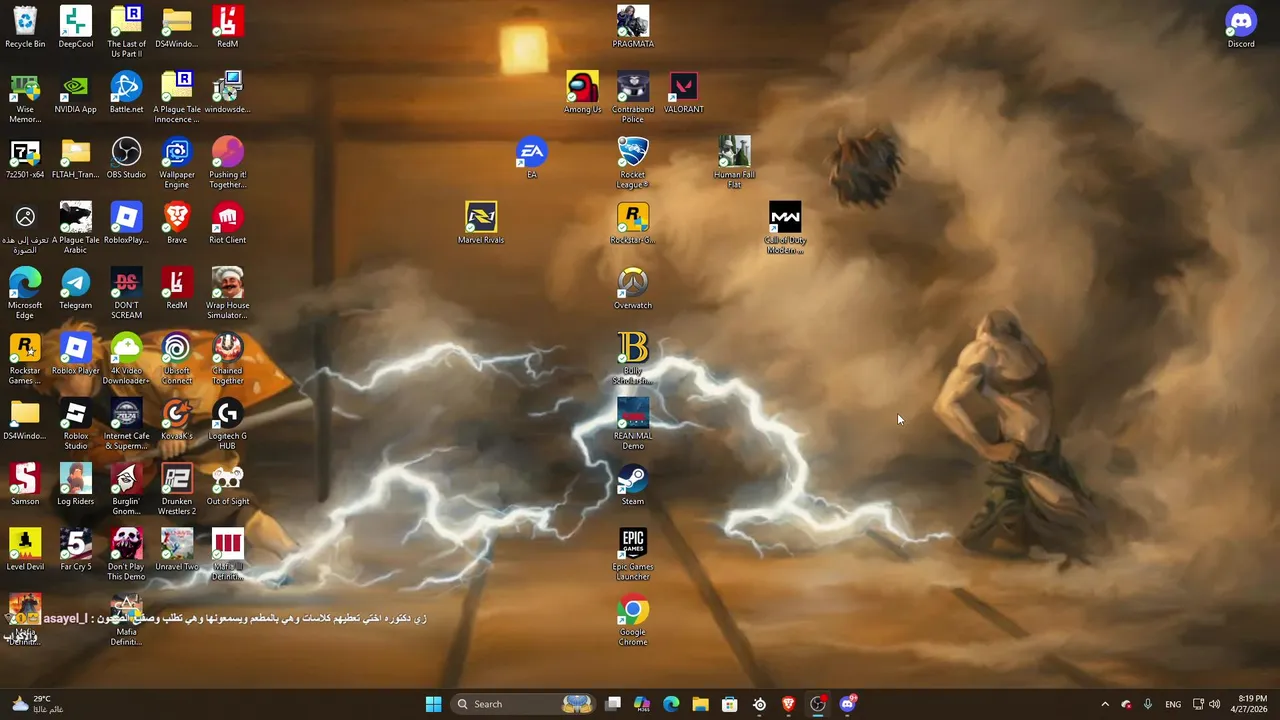Open the EA app desktop icon
The width and height of the screenshot is (1280, 720).
click(532, 158)
